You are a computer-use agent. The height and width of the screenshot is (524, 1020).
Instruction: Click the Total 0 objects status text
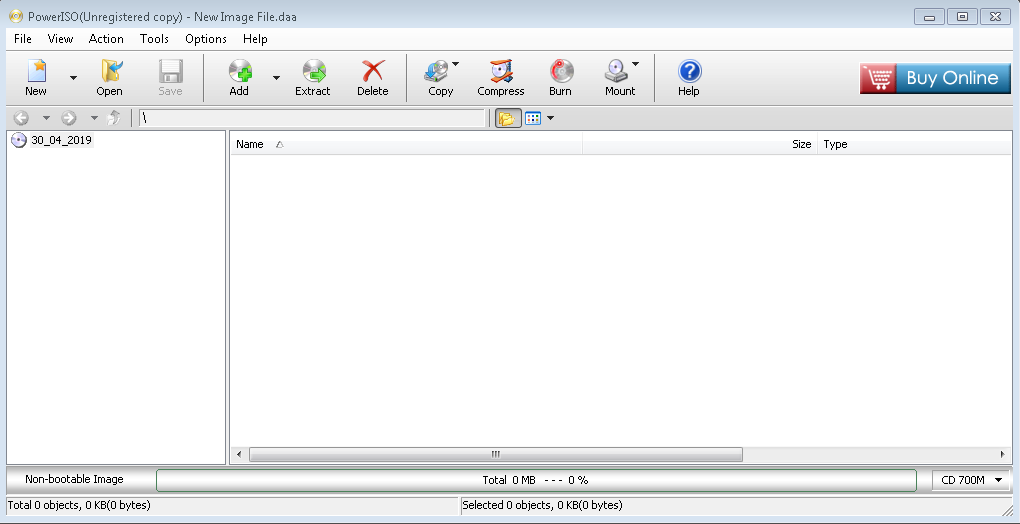(79, 504)
